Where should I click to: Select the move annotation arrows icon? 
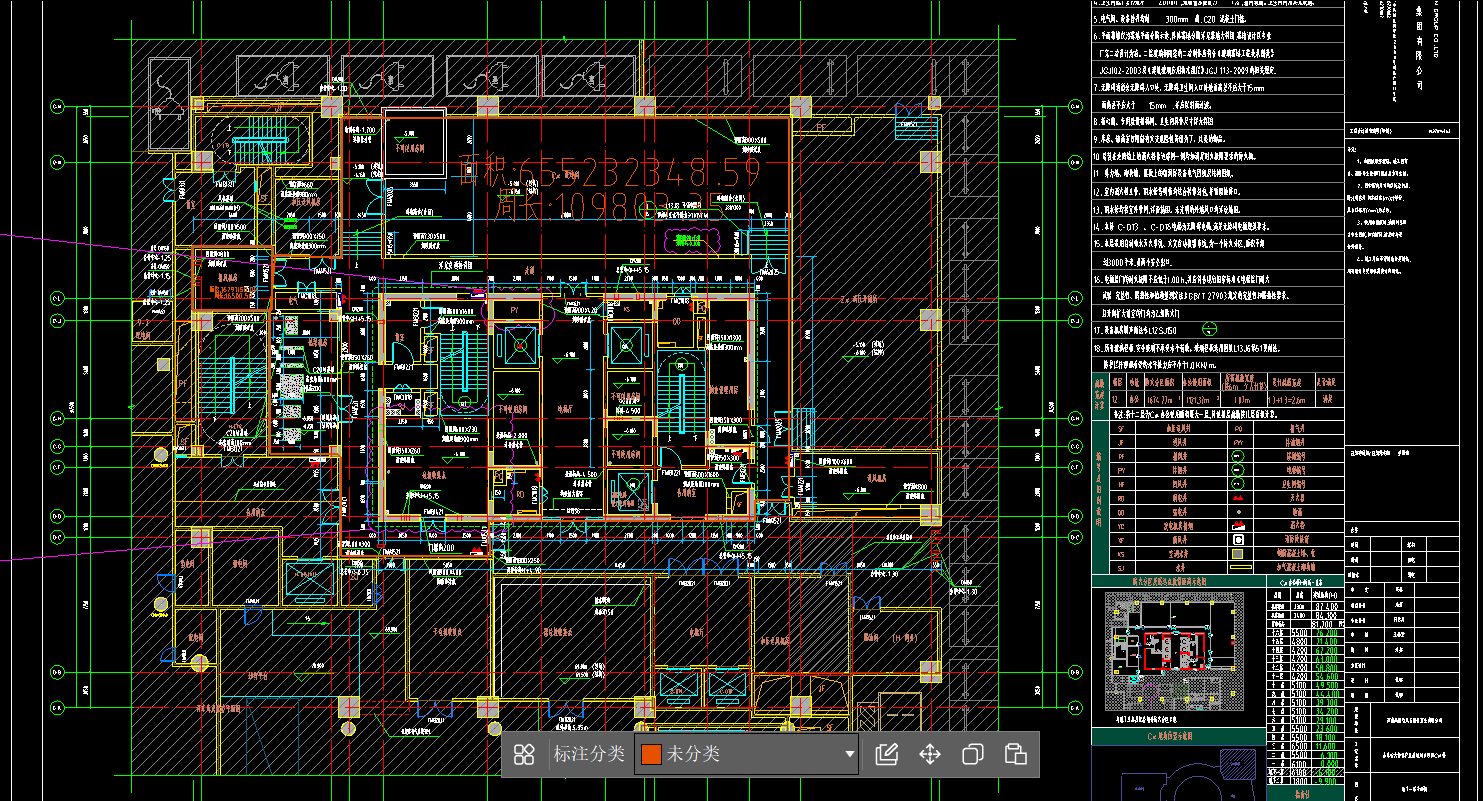[930, 754]
